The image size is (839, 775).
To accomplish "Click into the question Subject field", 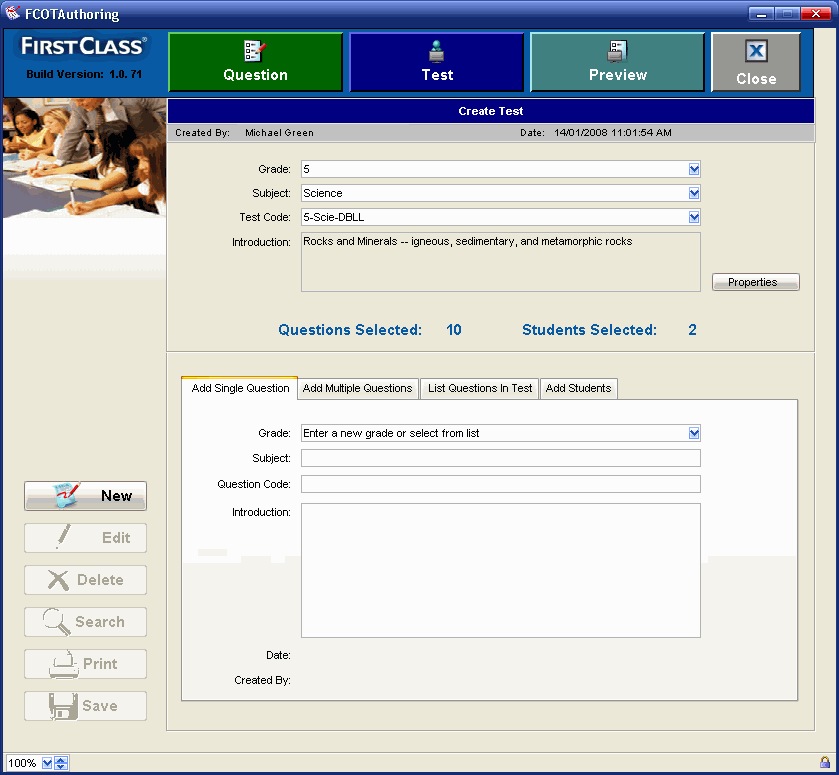I will (500, 459).
